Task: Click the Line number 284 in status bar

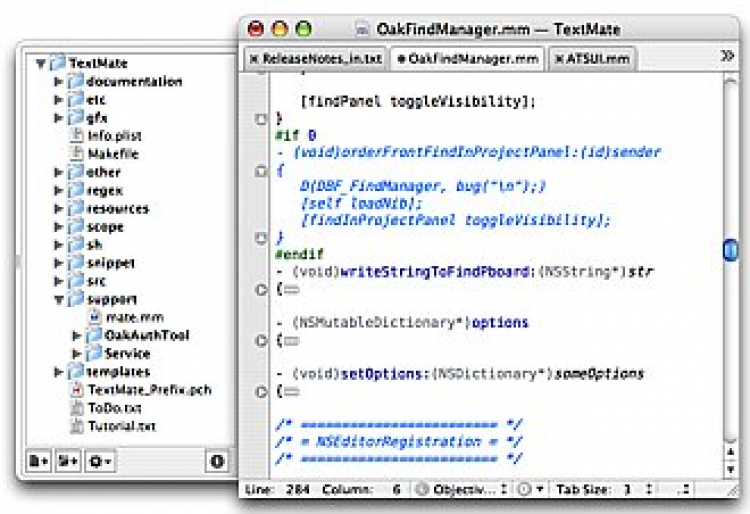Action: coord(298,489)
